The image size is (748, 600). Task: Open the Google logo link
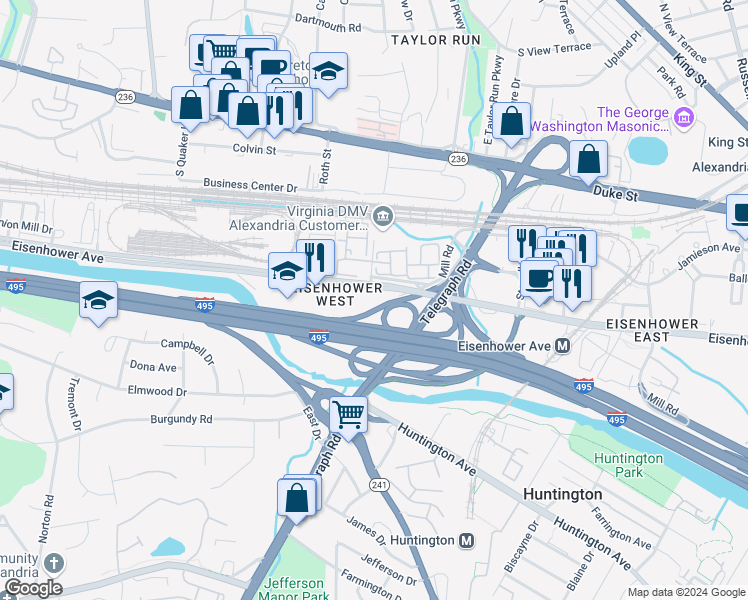point(33,589)
